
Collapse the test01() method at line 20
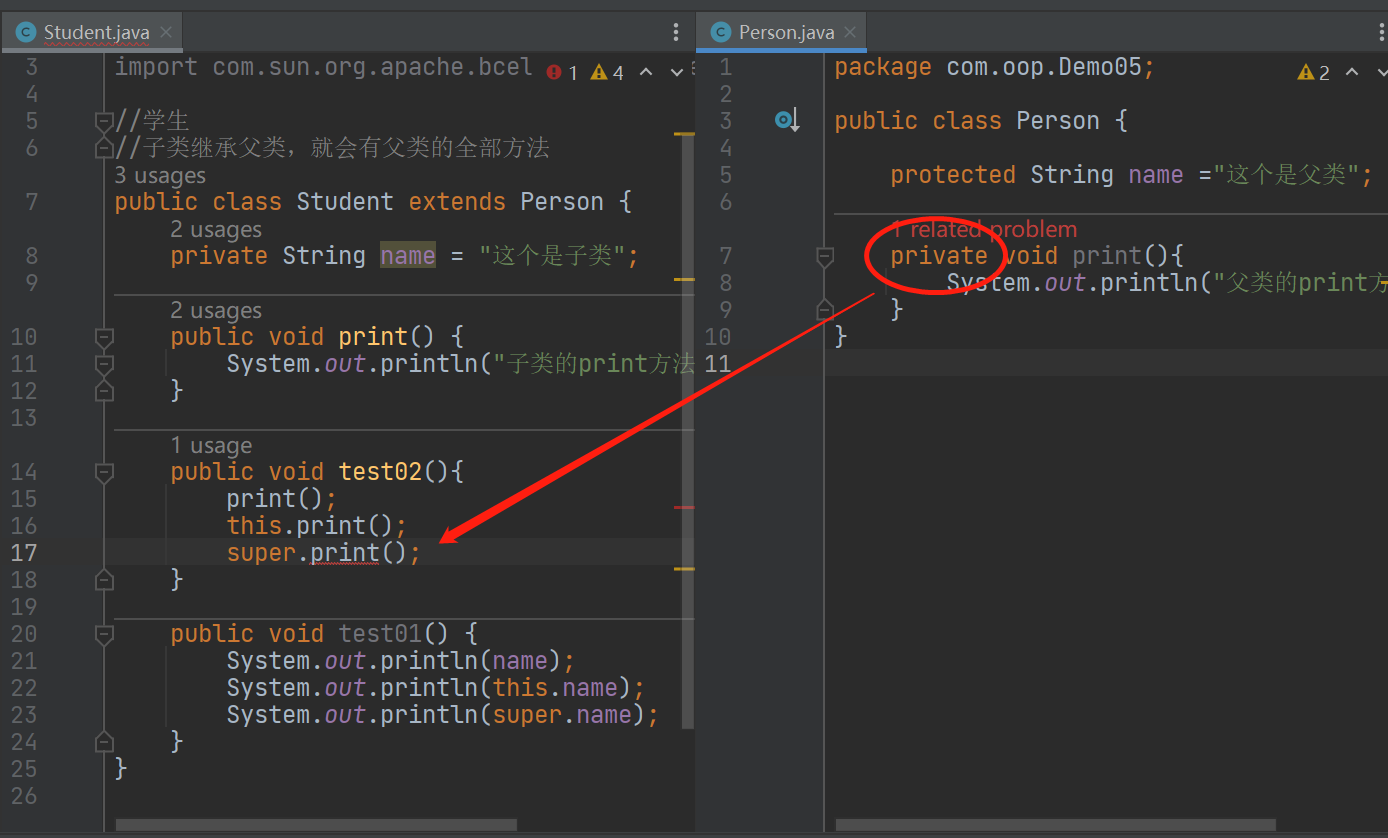pyautogui.click(x=104, y=634)
